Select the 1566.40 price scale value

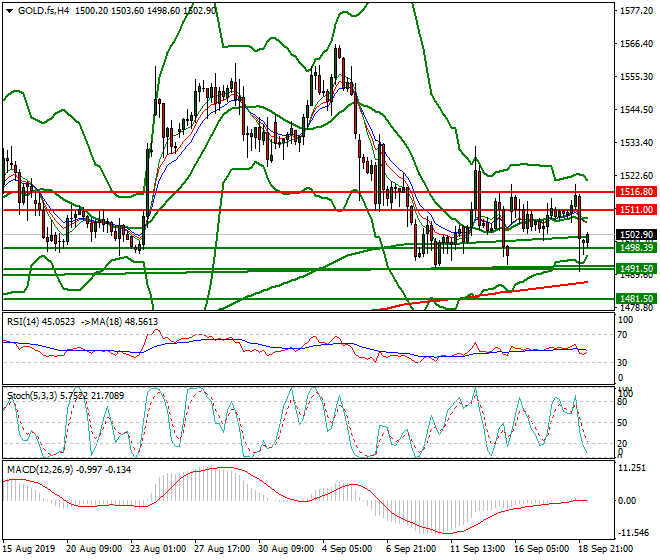tap(636, 44)
